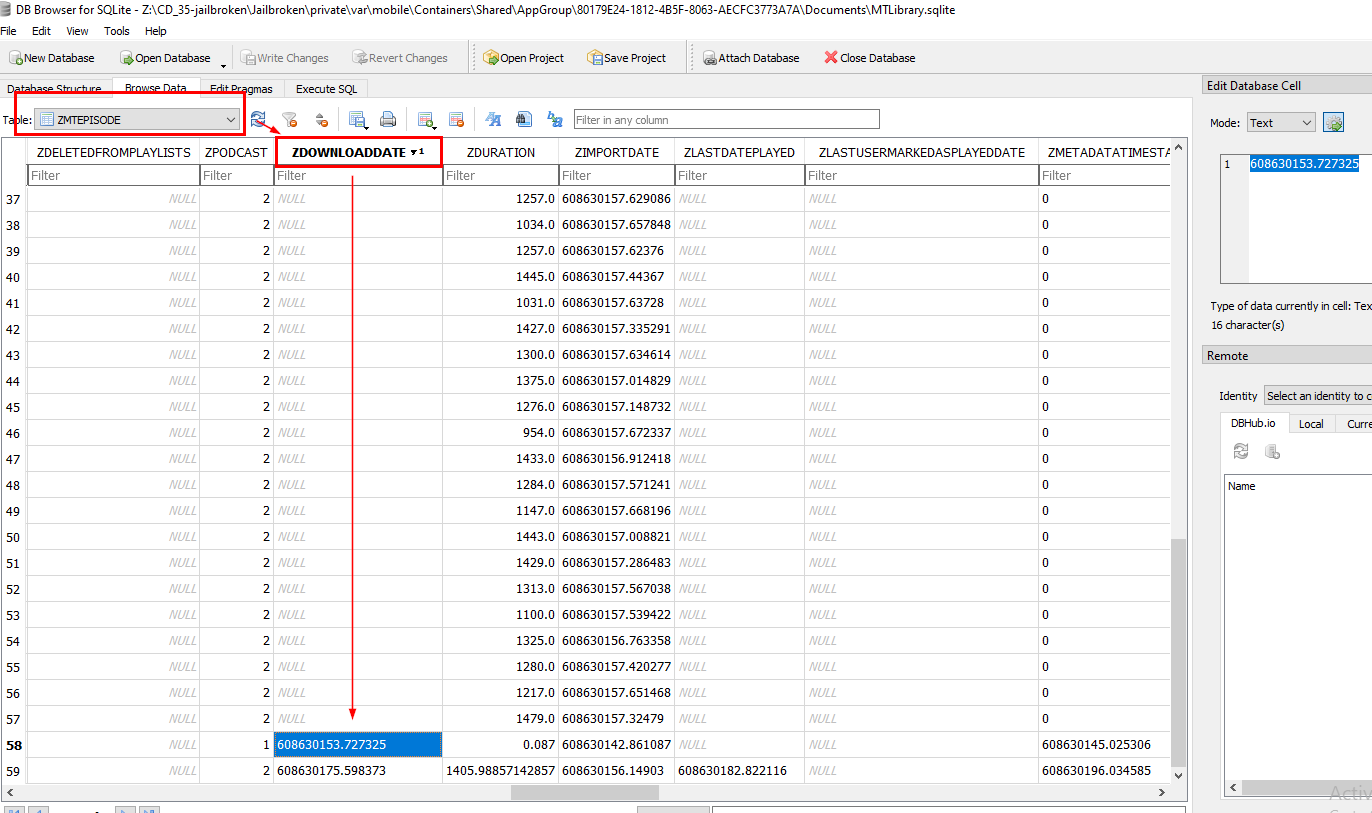Click the Close Database button
This screenshot has height=813, width=1372.
pyautogui.click(x=869, y=58)
